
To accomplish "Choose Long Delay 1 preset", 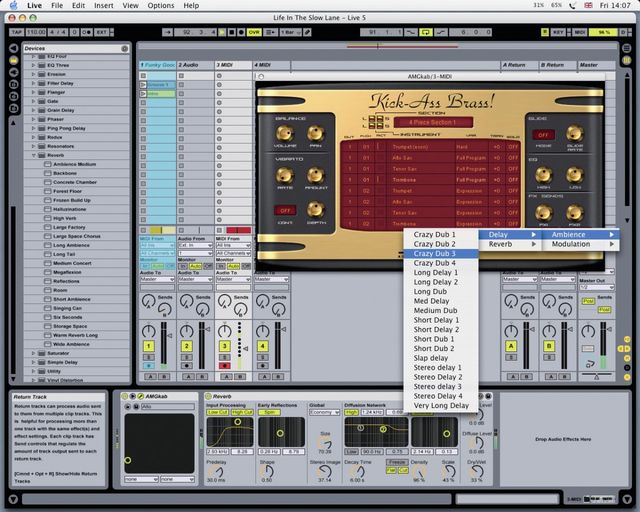I will tap(441, 272).
